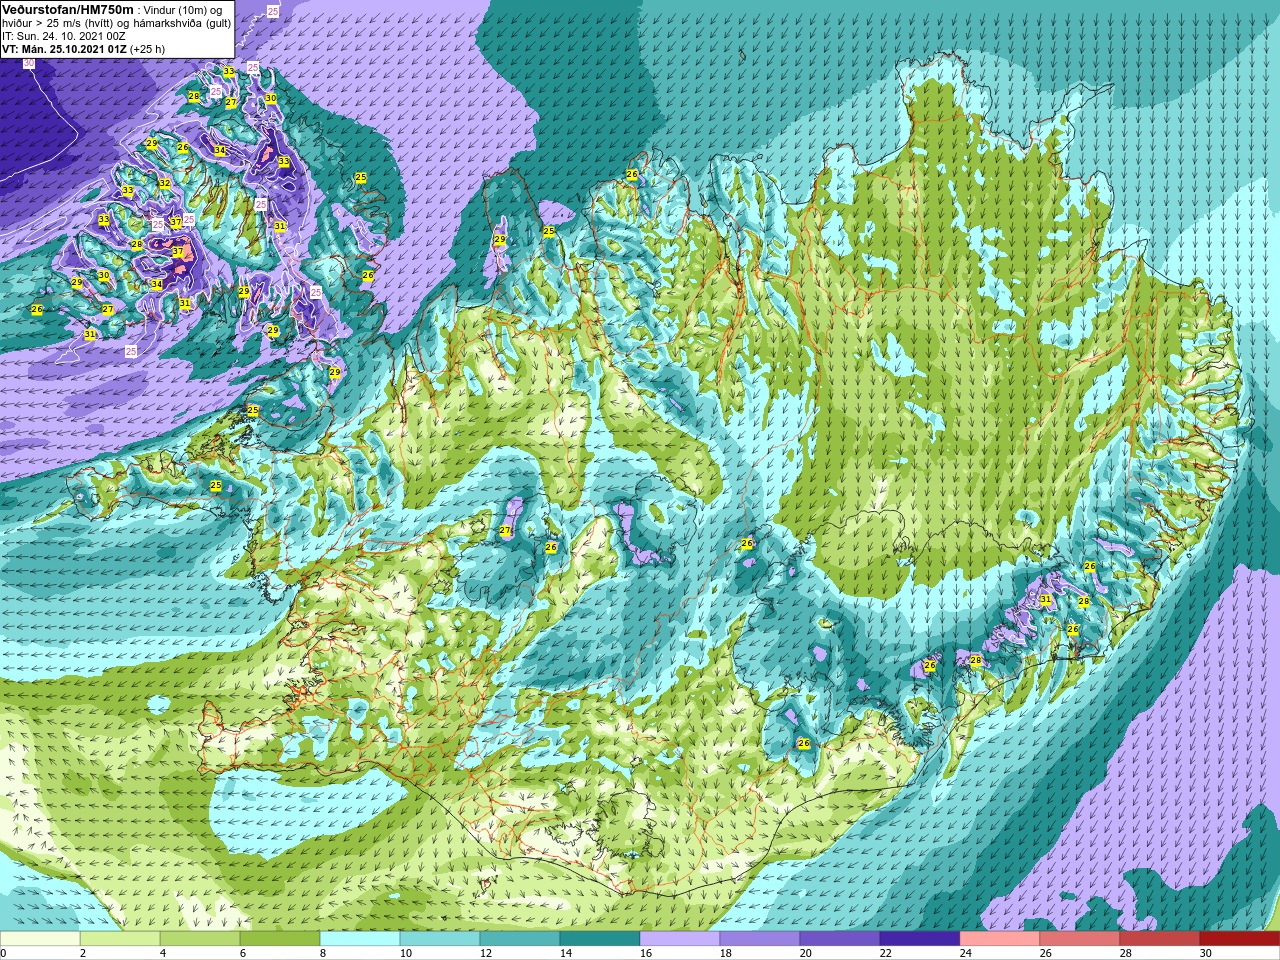Pick the light green swatch between 4 and 6

pos(200,939)
